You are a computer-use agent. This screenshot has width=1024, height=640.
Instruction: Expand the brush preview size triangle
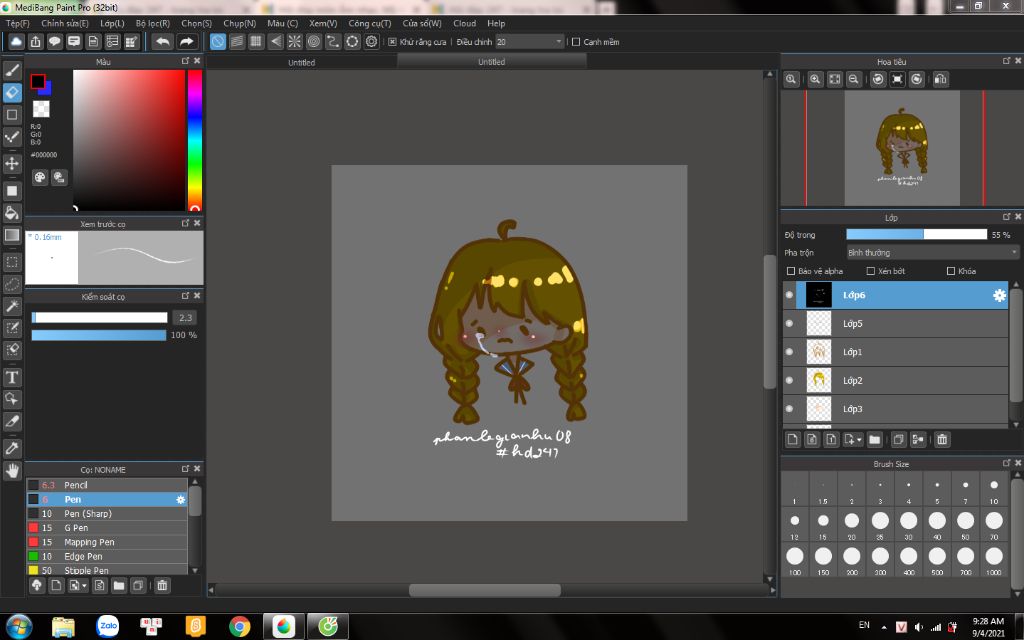(x=29, y=236)
